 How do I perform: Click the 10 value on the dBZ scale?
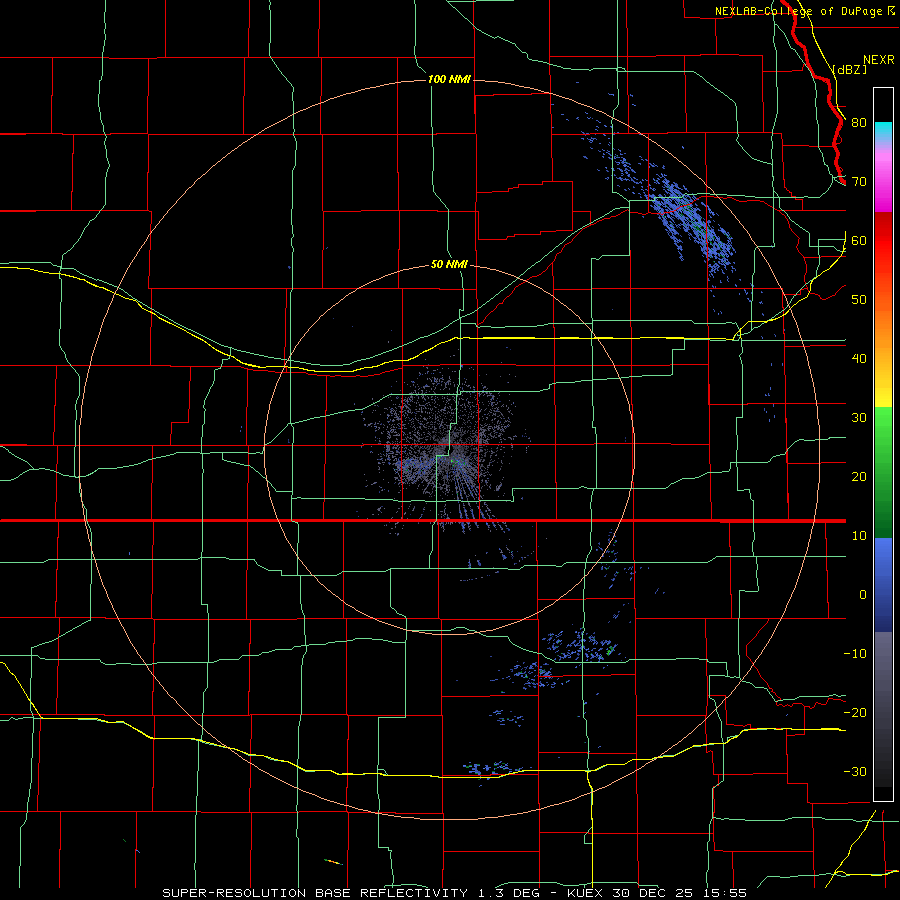pyautogui.click(x=859, y=536)
